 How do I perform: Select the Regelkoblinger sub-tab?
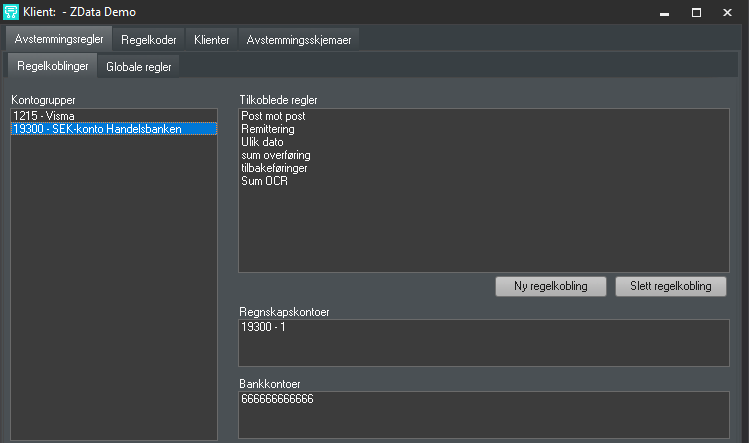coord(54,67)
